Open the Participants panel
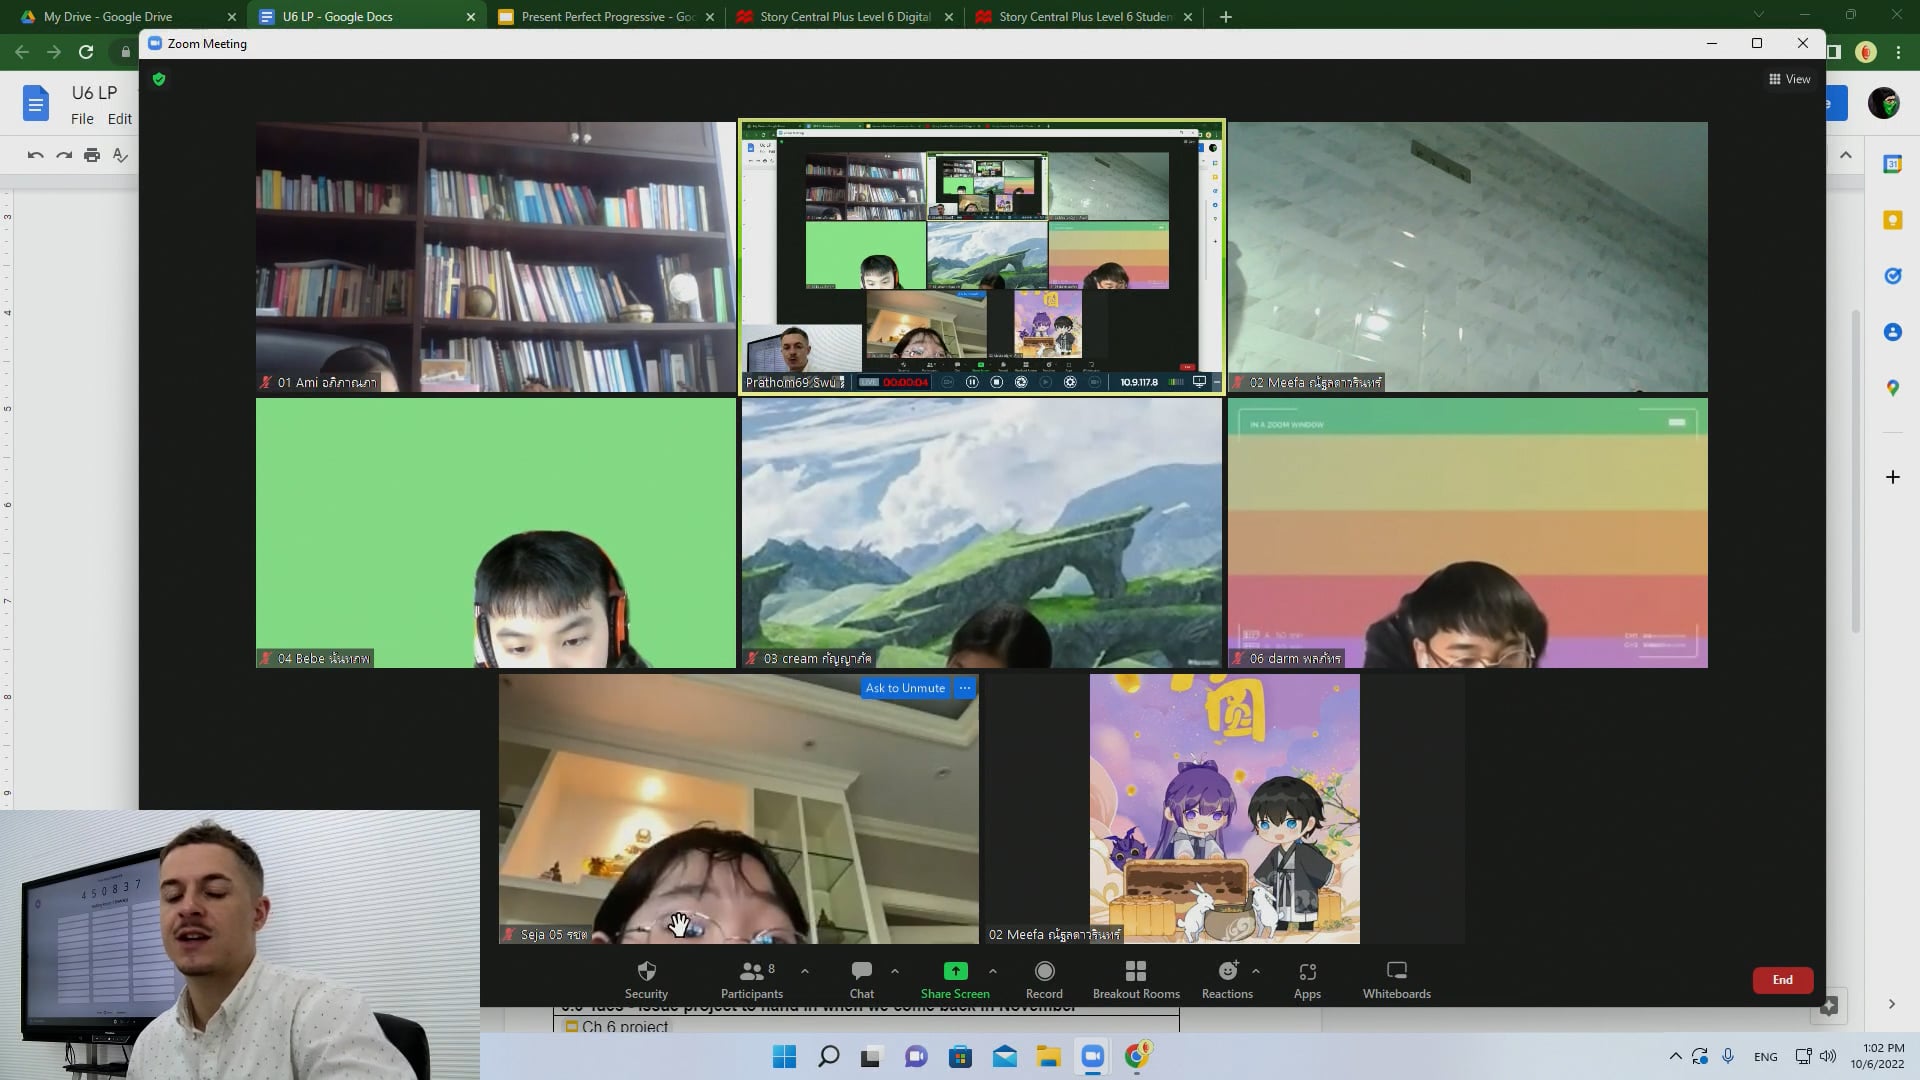This screenshot has width=1920, height=1080. pyautogui.click(x=752, y=972)
